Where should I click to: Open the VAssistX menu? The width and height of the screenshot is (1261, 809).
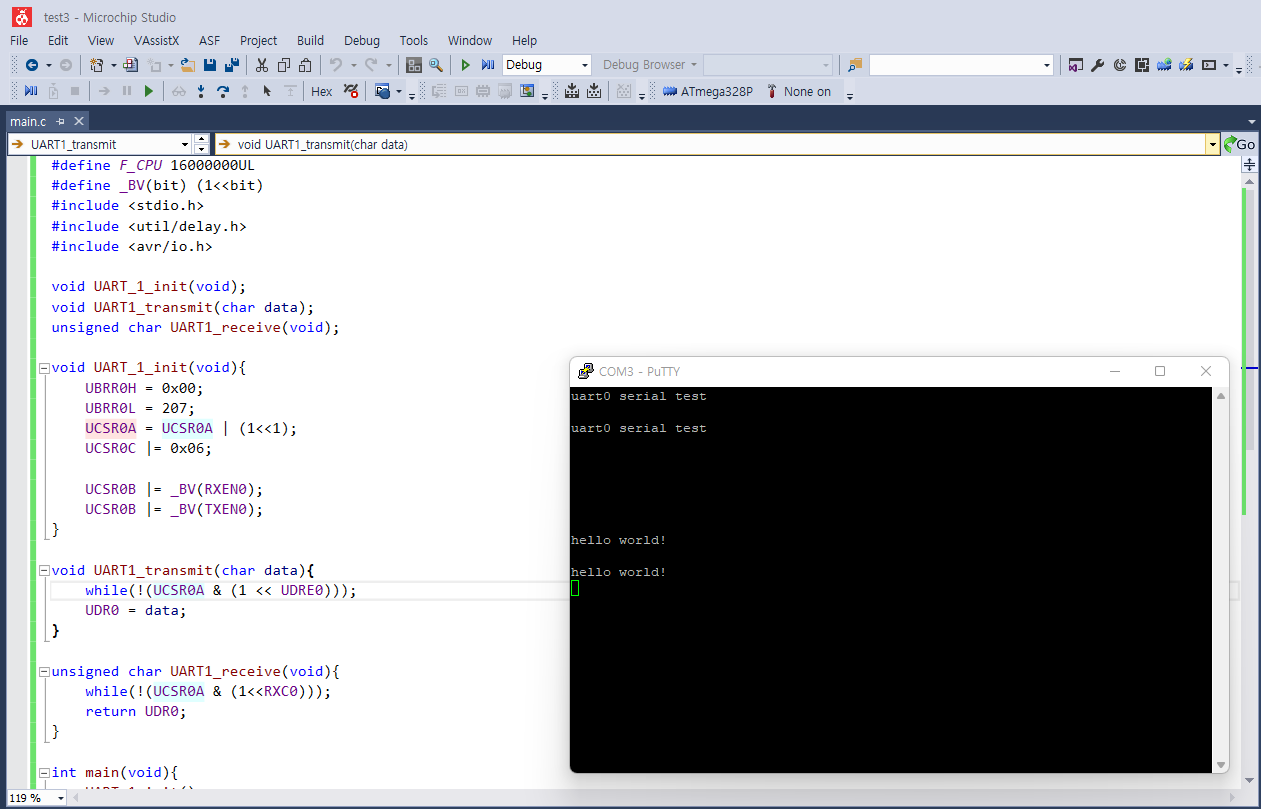156,40
